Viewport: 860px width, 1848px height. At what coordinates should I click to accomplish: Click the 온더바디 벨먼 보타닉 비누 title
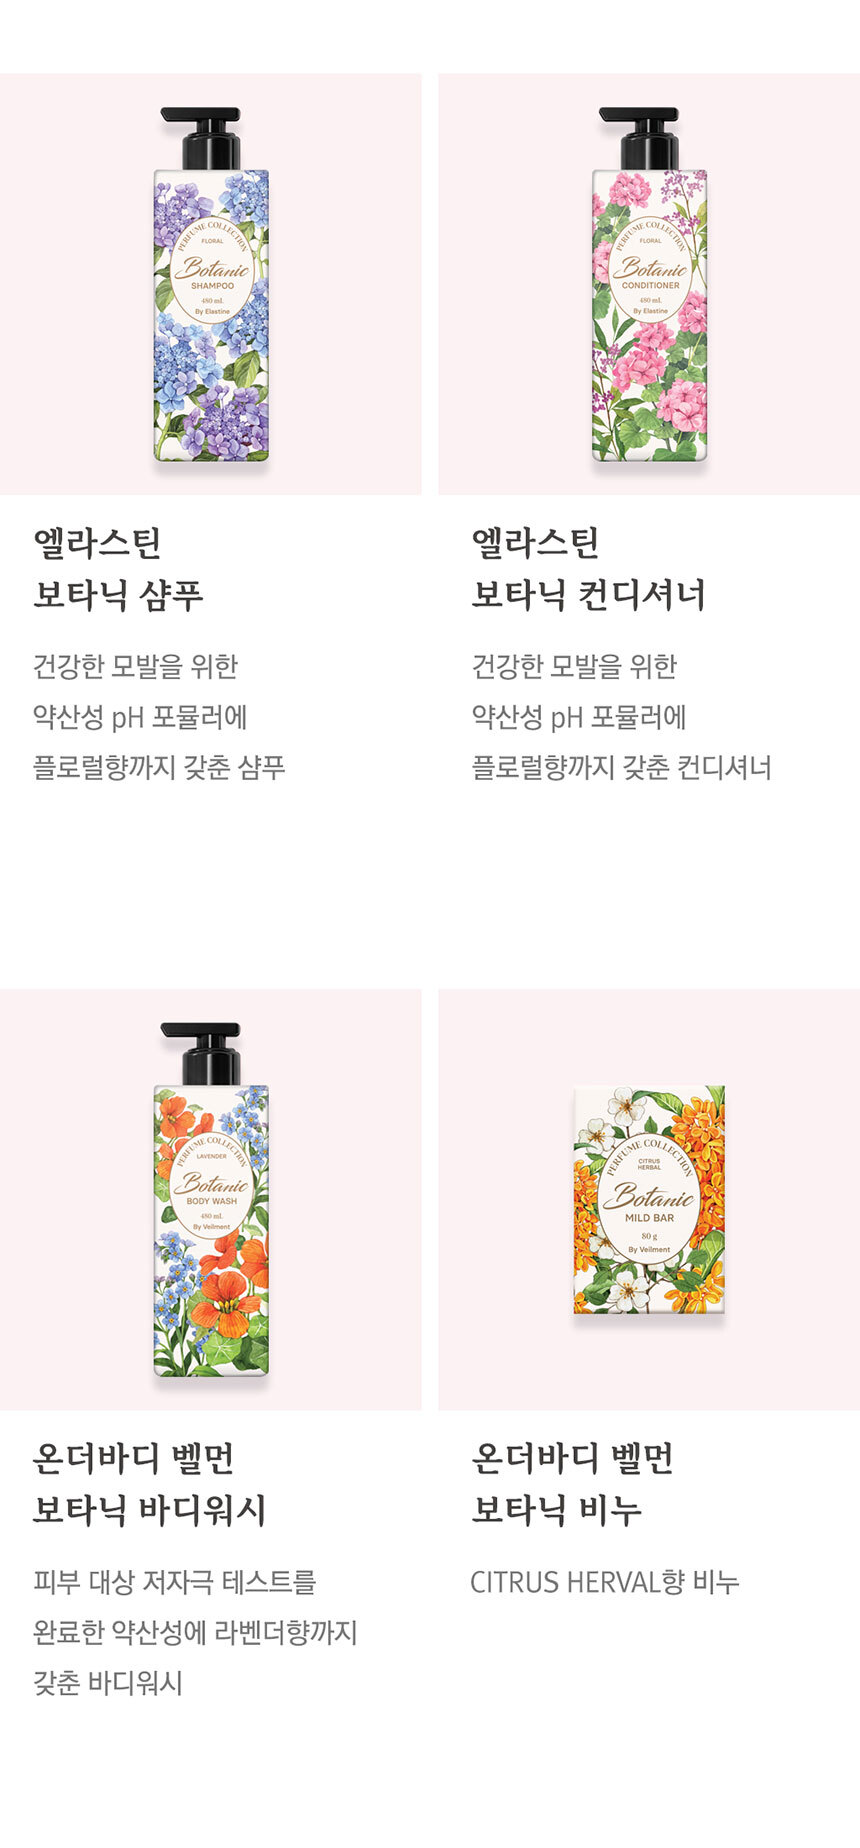[x=572, y=1484]
